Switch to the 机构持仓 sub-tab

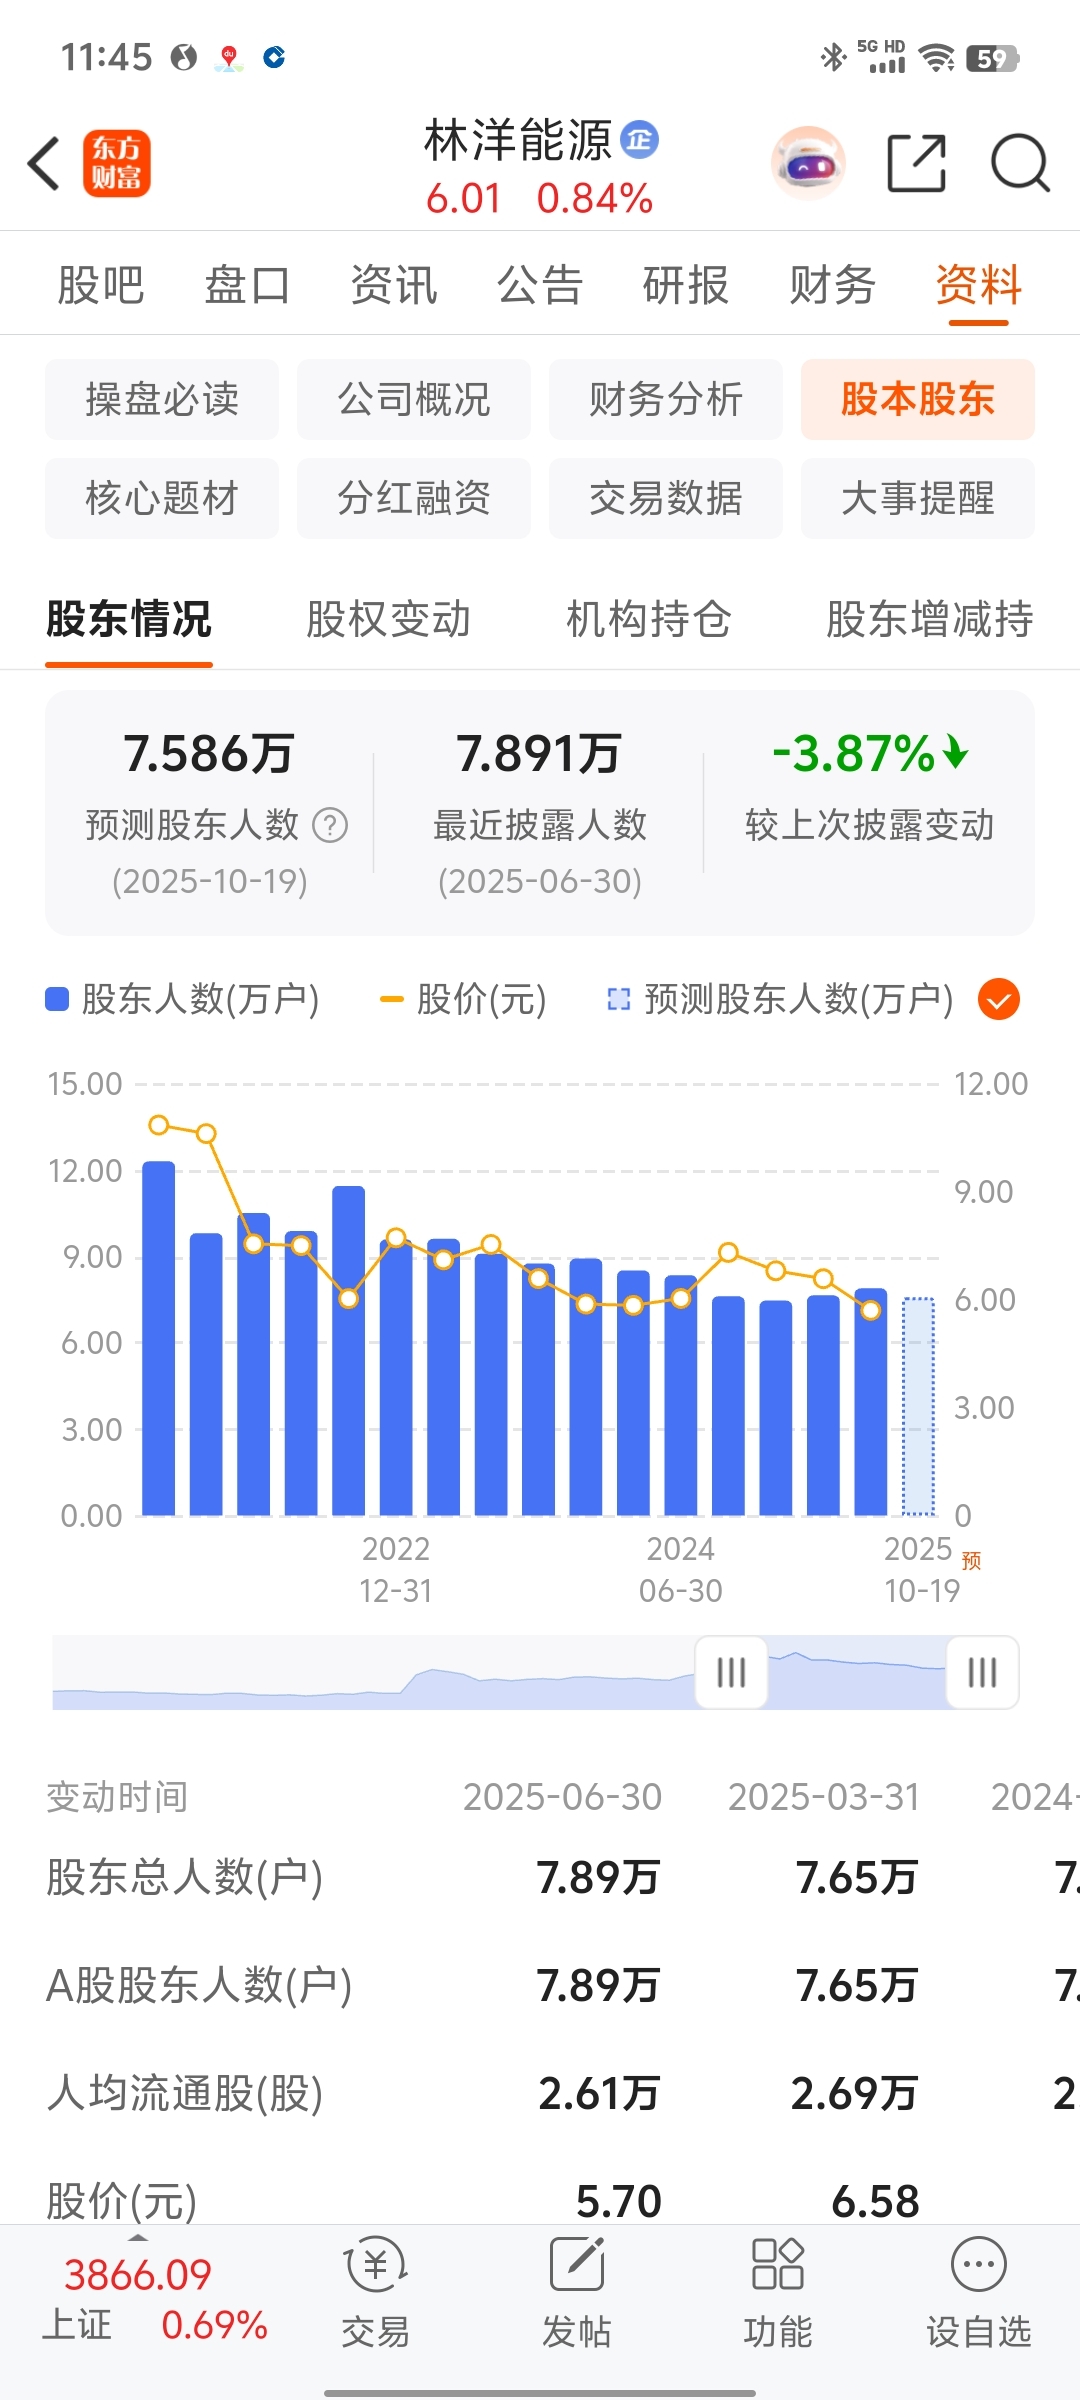pos(649,619)
